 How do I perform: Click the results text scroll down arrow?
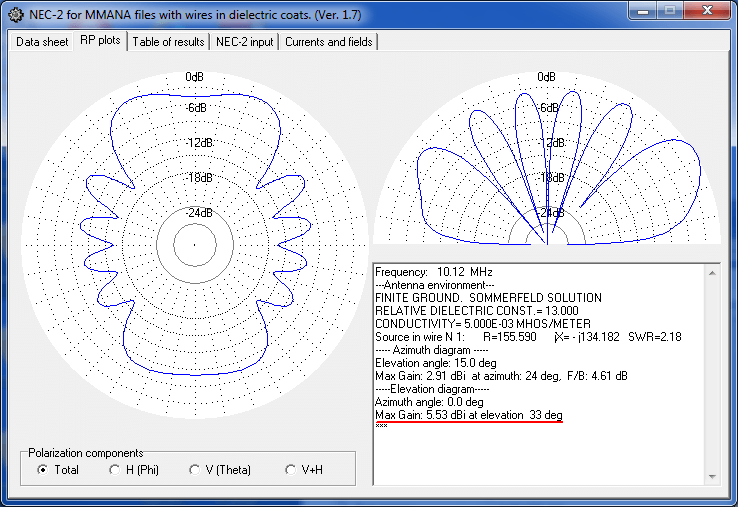point(712,477)
